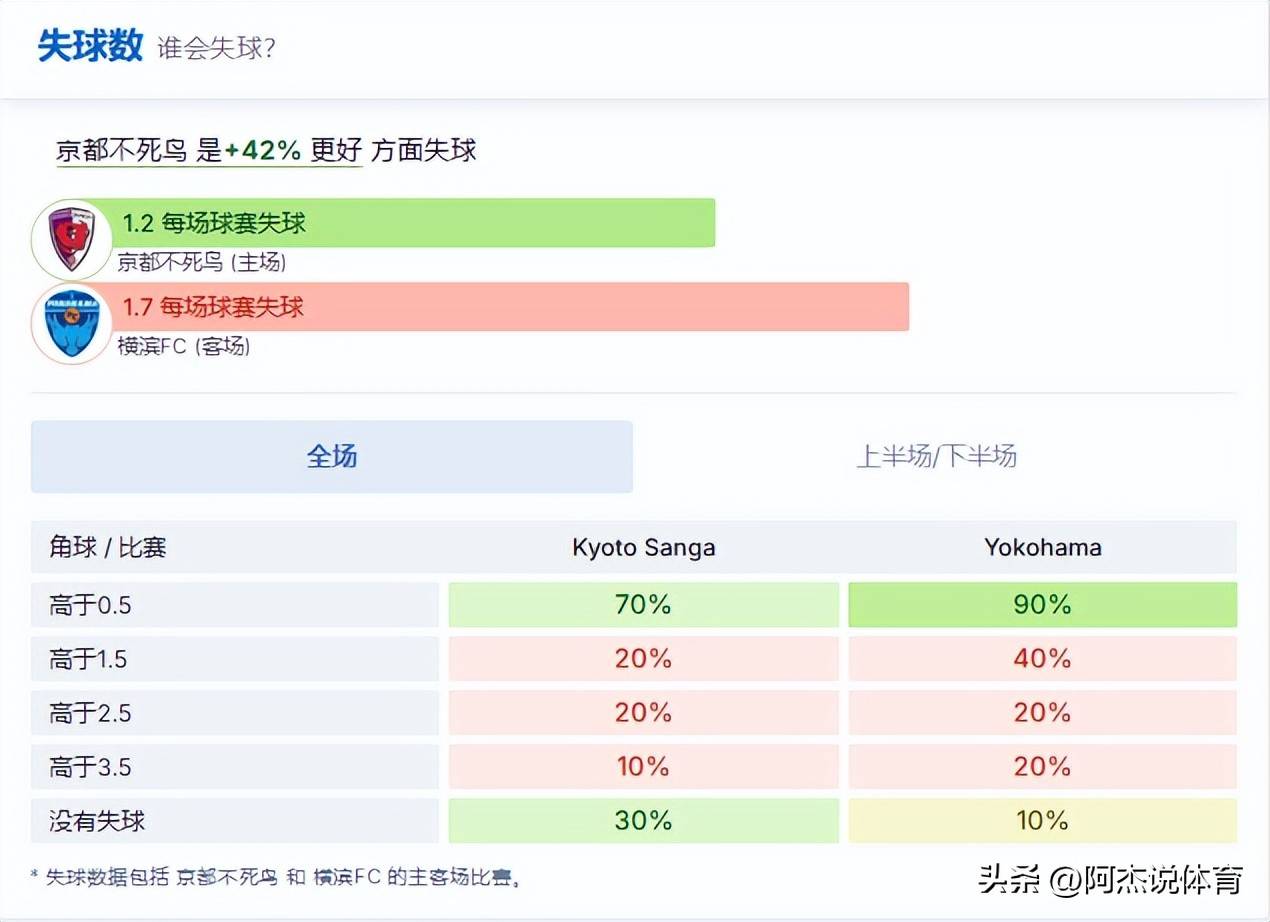Switch to the 全场 tab

point(331,456)
